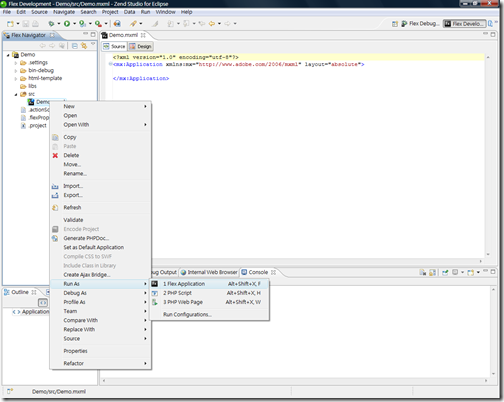Viewport: 504px width, 402px height.
Task: Click the red Delete X icon
Action: point(55,155)
